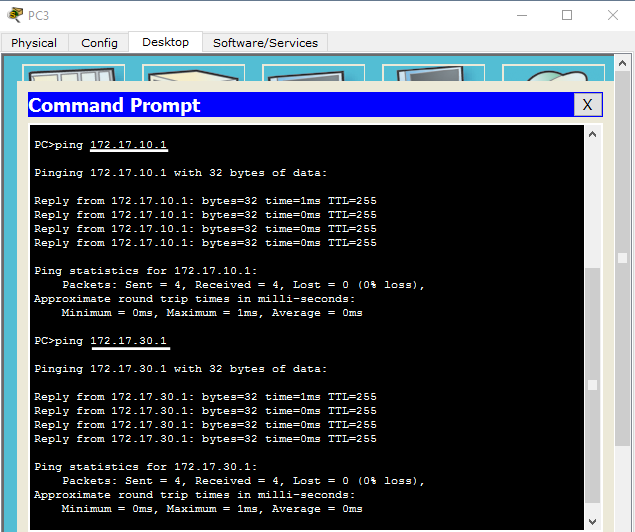Click first reply from 172.17.30.1 time=1ms
635x532 pixels.
205,397
